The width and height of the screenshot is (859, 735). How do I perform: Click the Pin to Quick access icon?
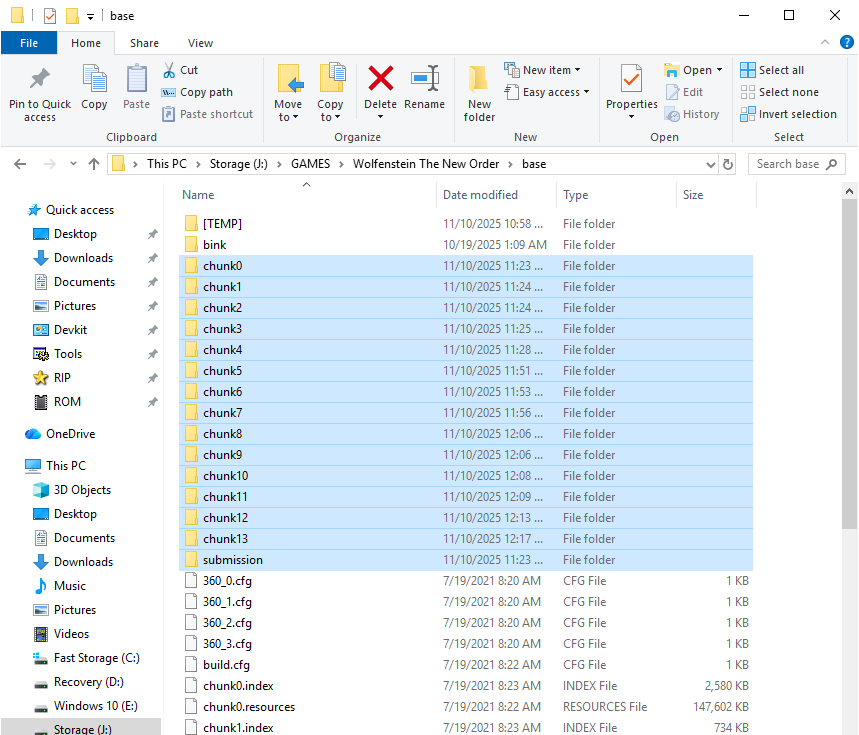coord(40,80)
